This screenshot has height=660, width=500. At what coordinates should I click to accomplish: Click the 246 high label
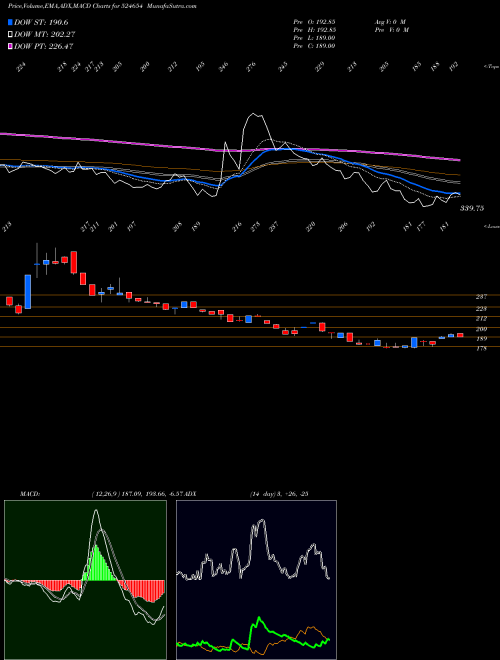(223, 67)
